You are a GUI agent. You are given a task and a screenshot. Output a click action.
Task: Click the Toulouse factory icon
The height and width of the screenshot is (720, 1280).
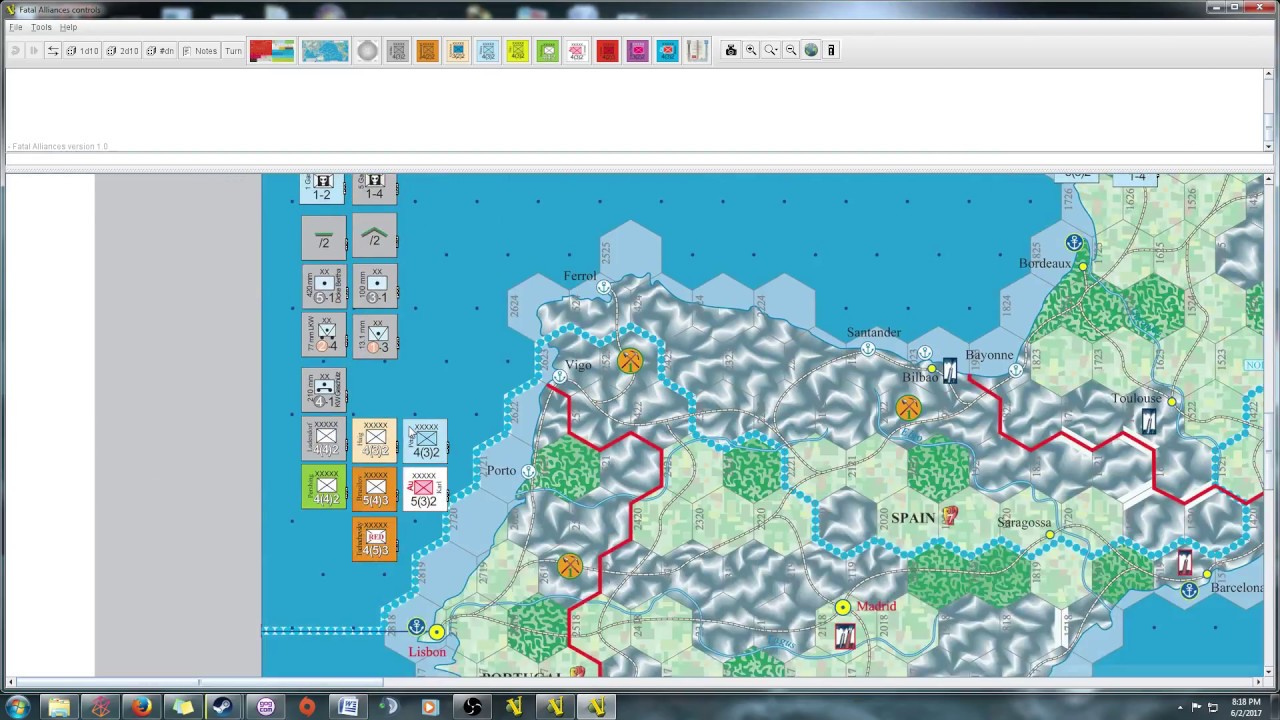[1149, 421]
